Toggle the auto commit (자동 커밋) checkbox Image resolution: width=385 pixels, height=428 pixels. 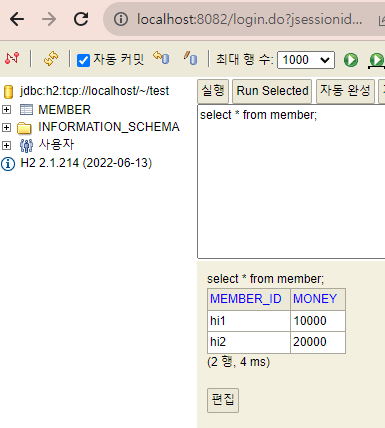coord(83,60)
